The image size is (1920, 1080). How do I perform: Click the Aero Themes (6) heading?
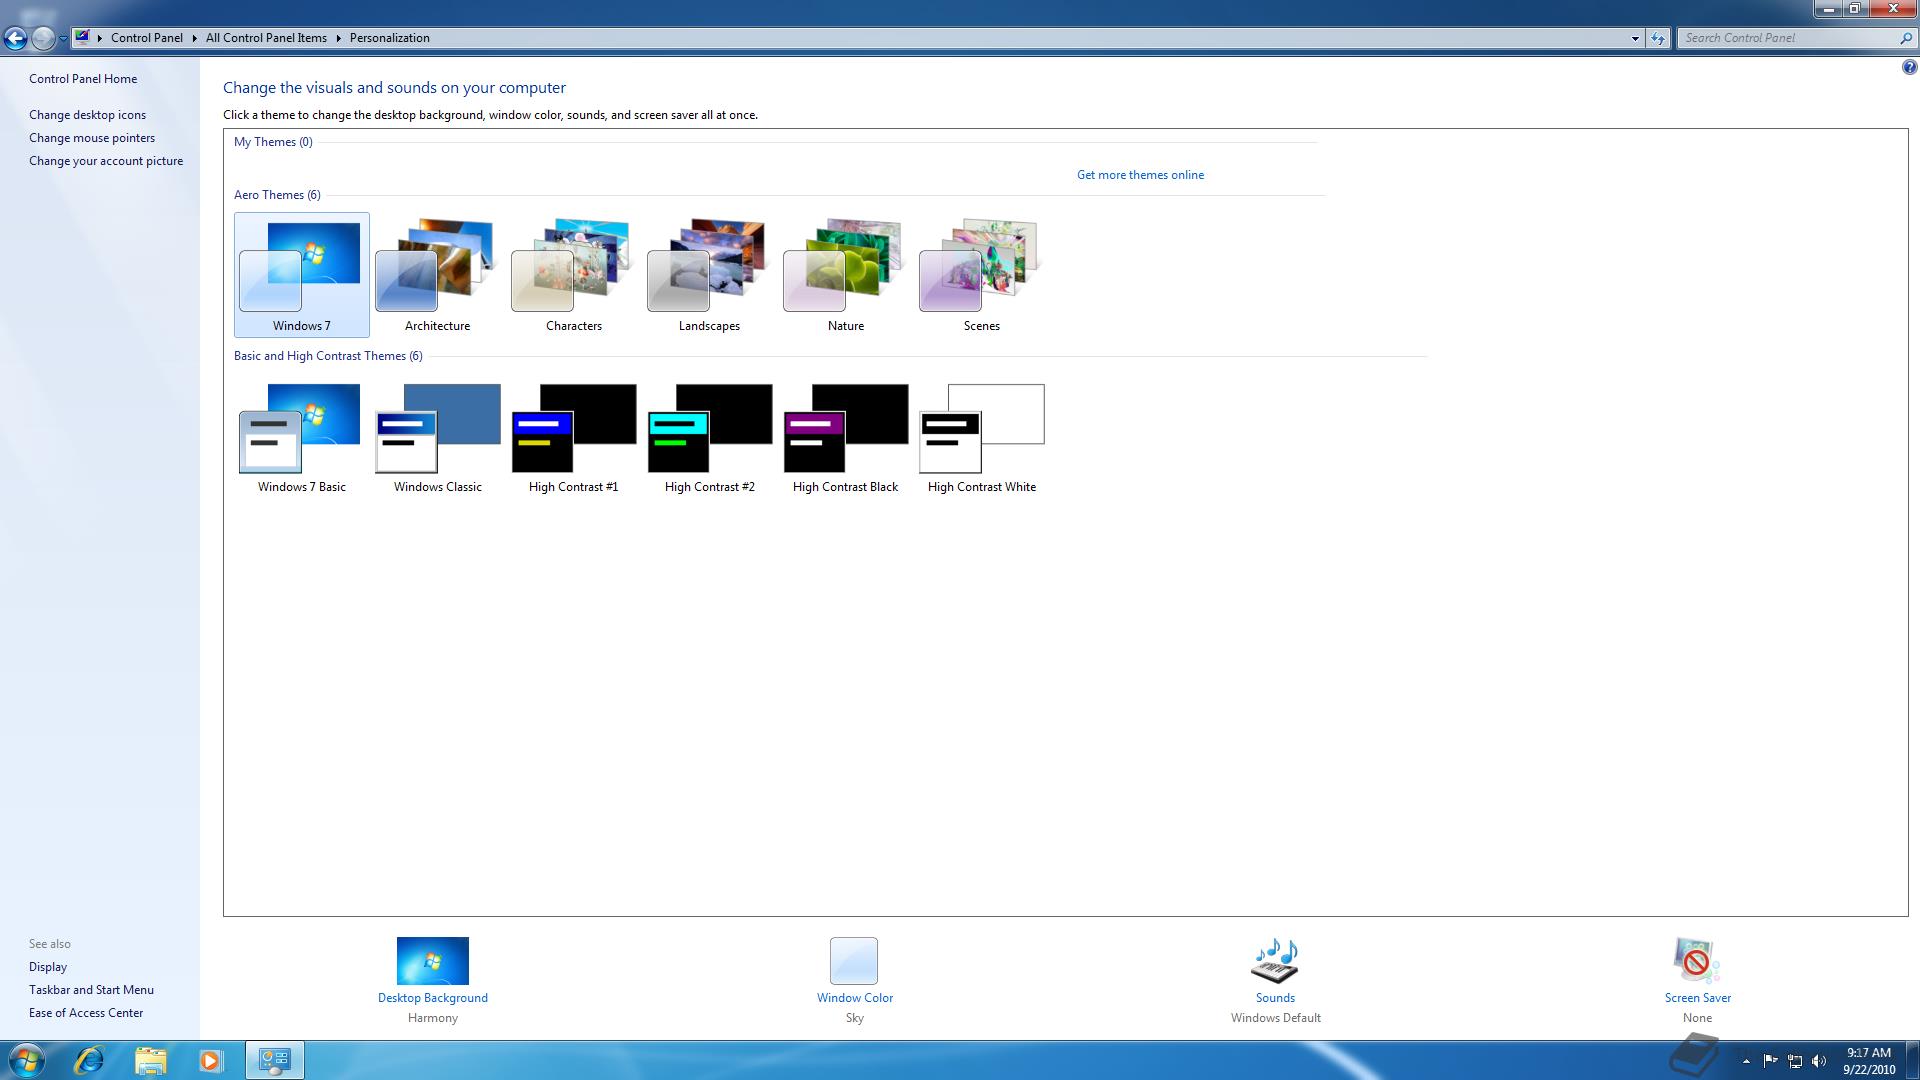[277, 195]
